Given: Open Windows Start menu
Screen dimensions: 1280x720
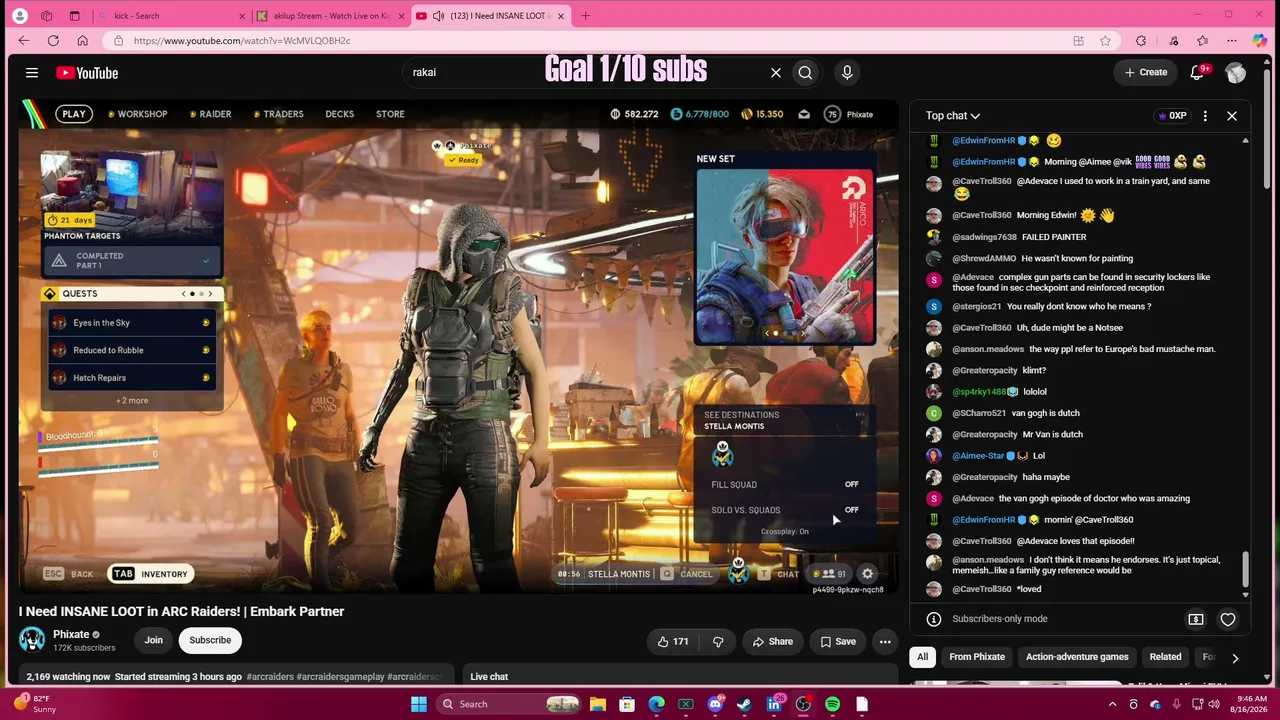Looking at the screenshot, I should click(419, 704).
